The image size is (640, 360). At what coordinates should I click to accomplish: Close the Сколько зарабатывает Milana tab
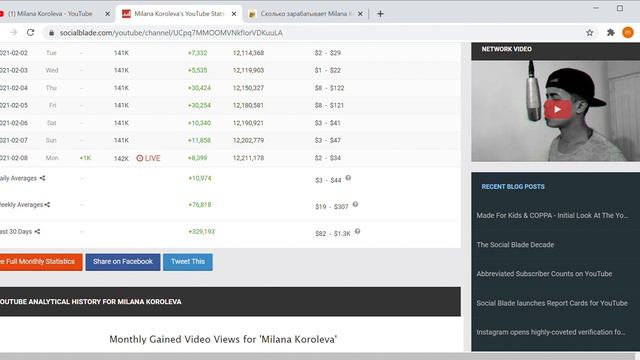point(360,14)
